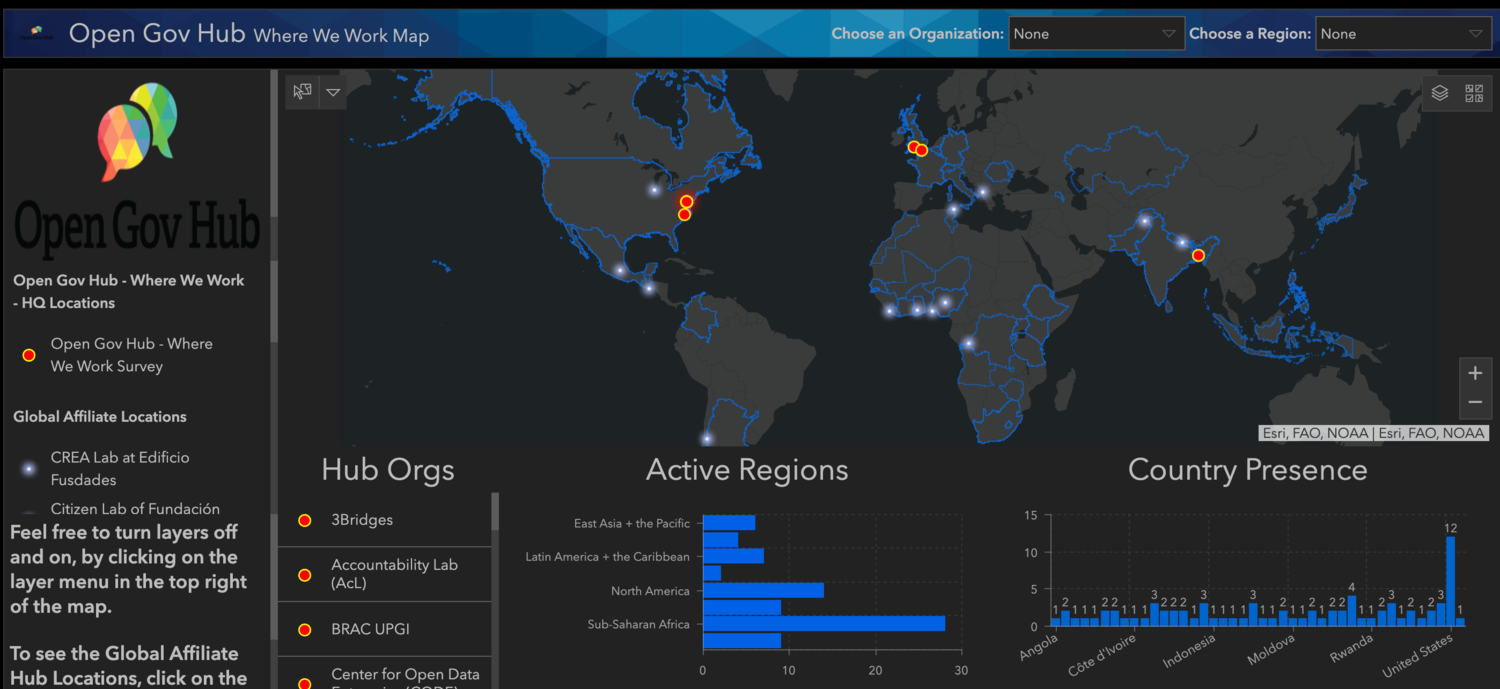Click the 'Active Regions' chart title
The image size is (1500, 689).
tap(747, 470)
